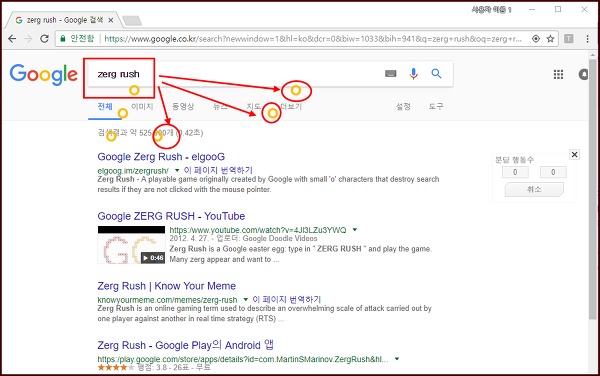The image size is (600, 376).
Task: Open Zerg Rush - Google Play Android result
Action: (185, 345)
